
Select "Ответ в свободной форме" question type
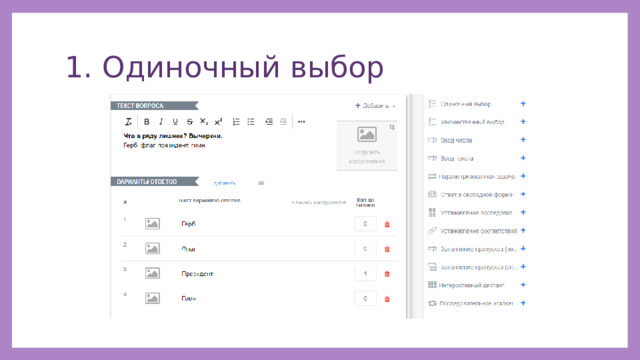click(476, 195)
